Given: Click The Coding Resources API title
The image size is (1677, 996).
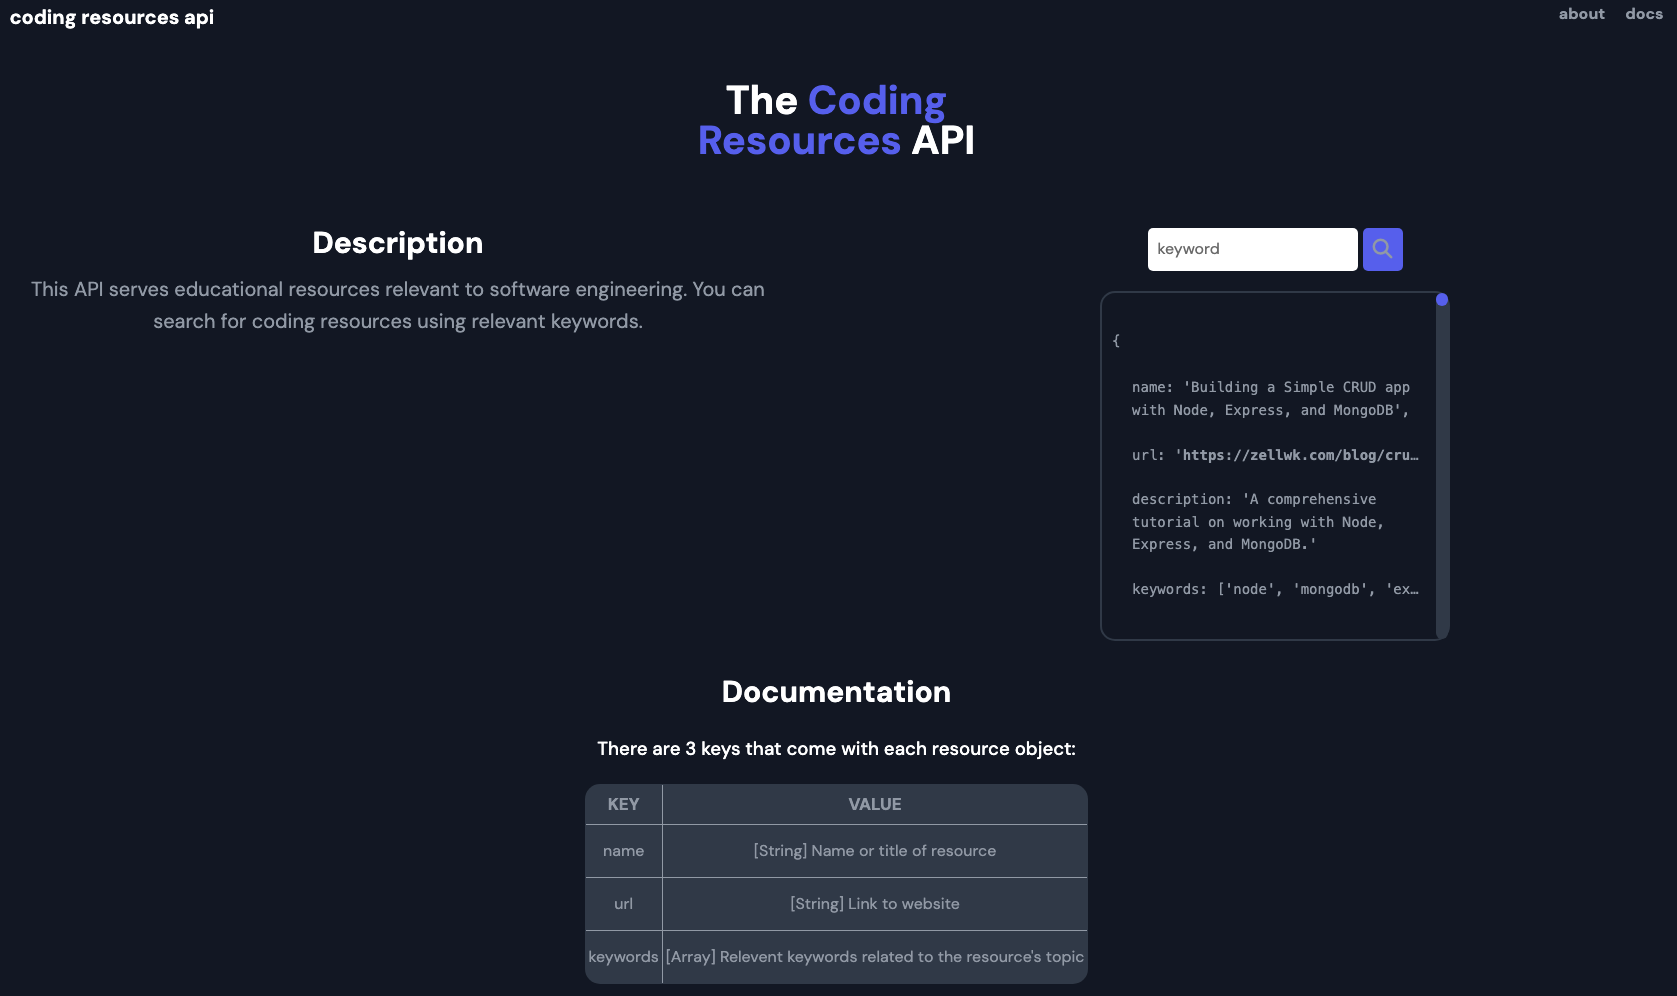Looking at the screenshot, I should (x=836, y=120).
